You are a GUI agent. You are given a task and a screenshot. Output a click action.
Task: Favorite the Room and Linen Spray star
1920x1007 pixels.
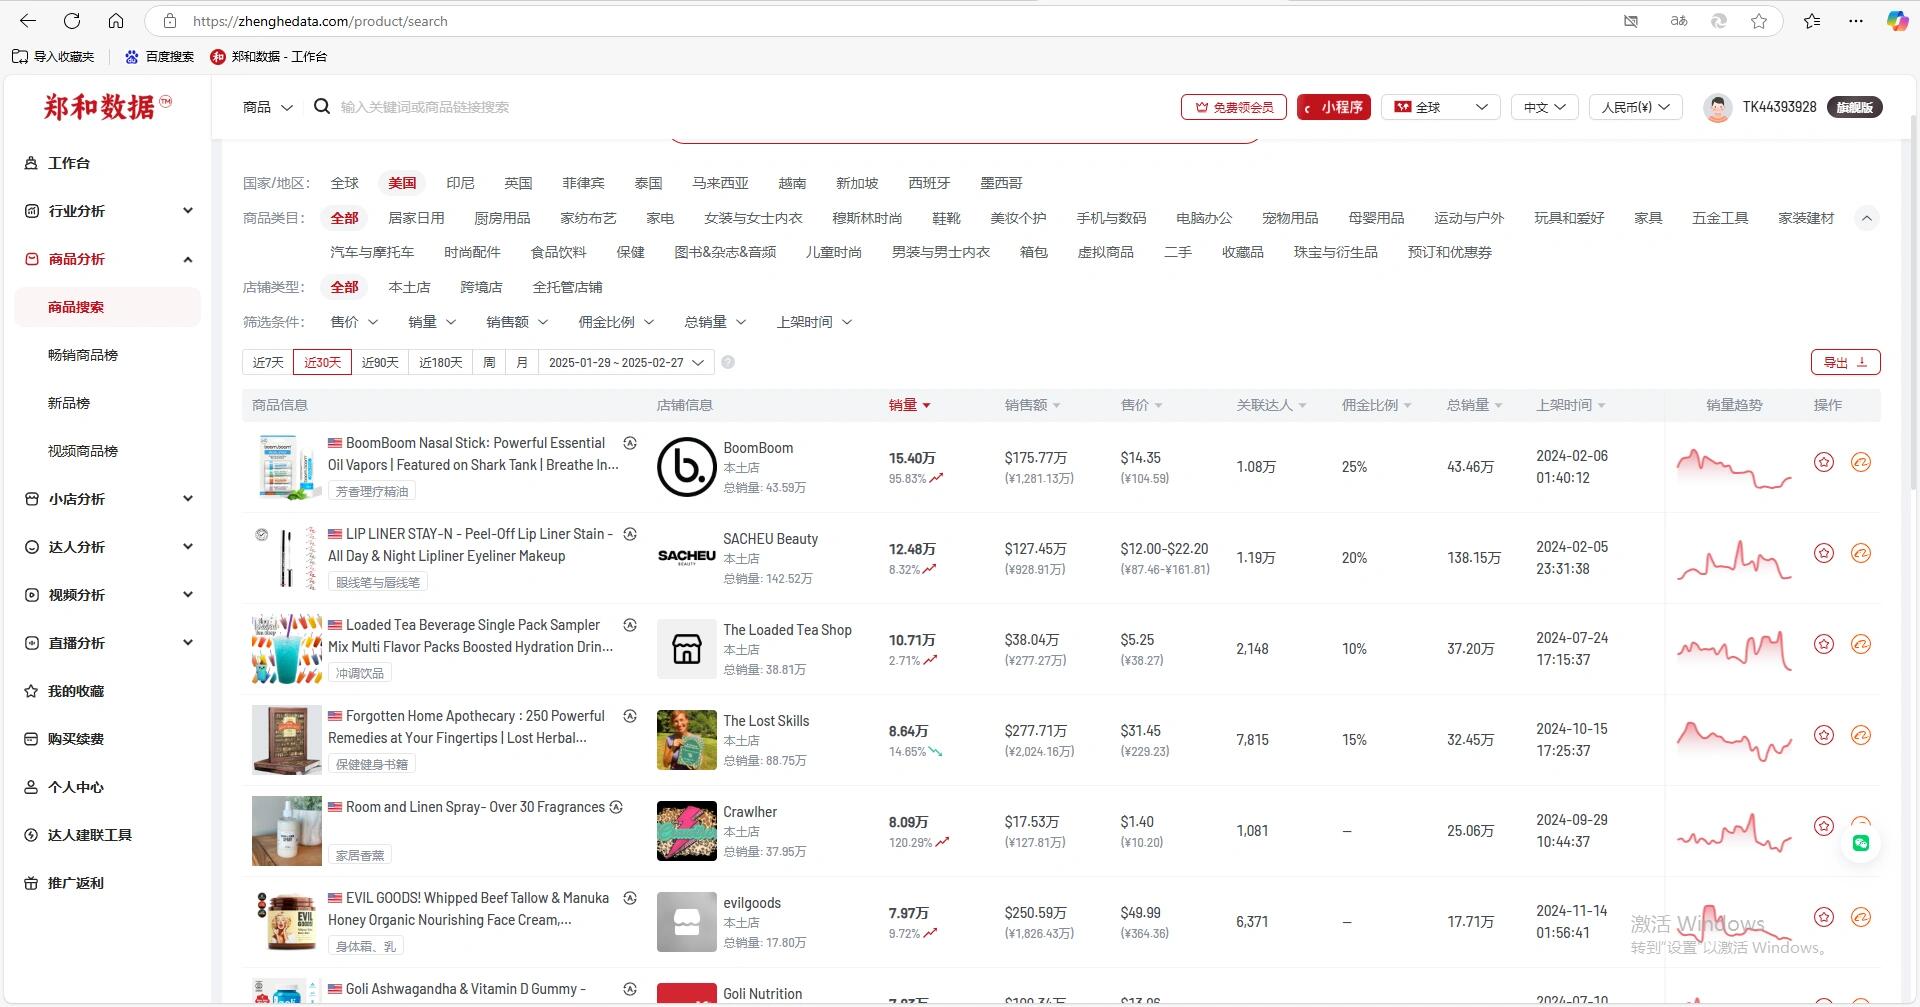click(1824, 826)
